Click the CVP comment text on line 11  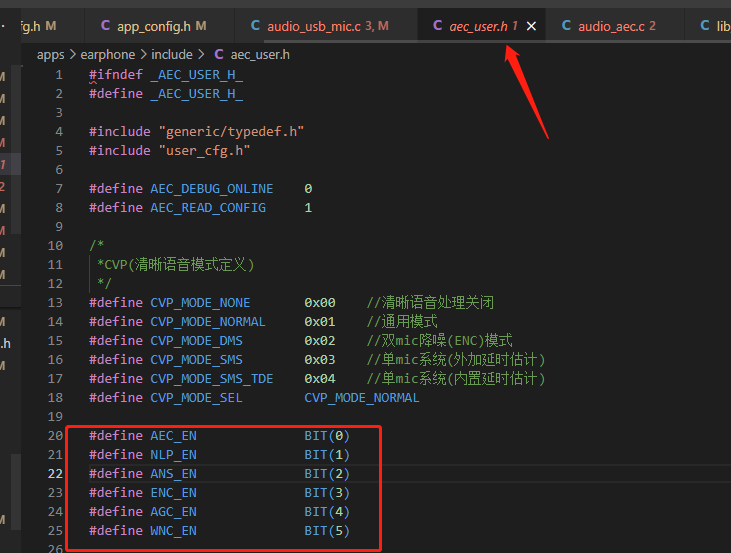point(175,265)
